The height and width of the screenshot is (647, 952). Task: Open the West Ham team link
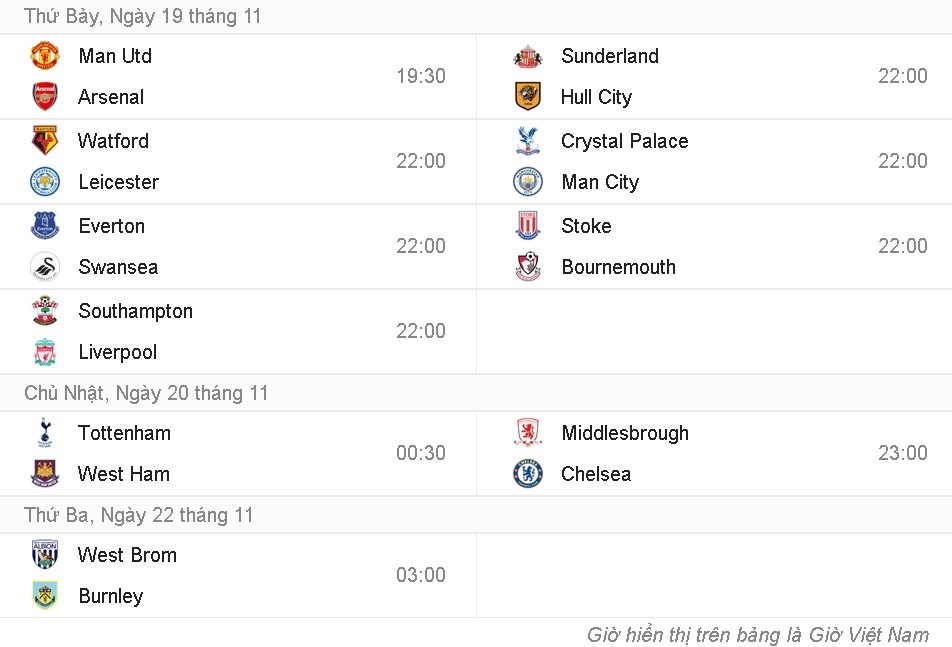click(124, 474)
